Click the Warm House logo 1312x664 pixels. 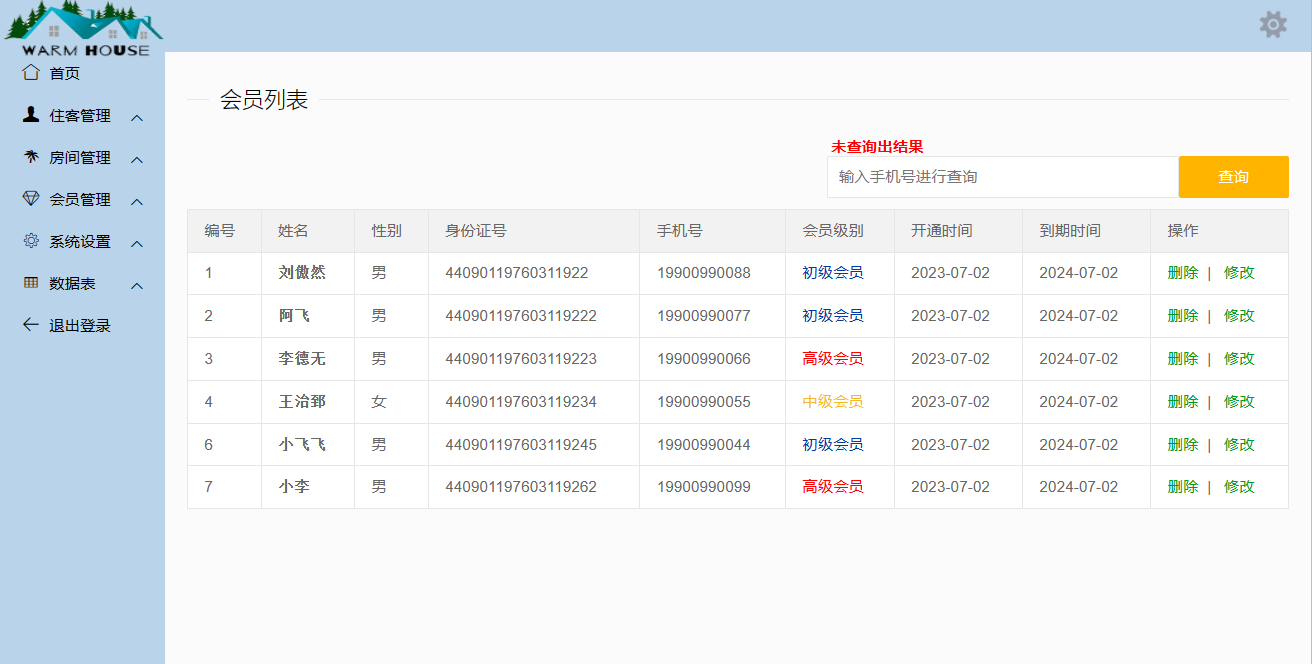(x=84, y=28)
